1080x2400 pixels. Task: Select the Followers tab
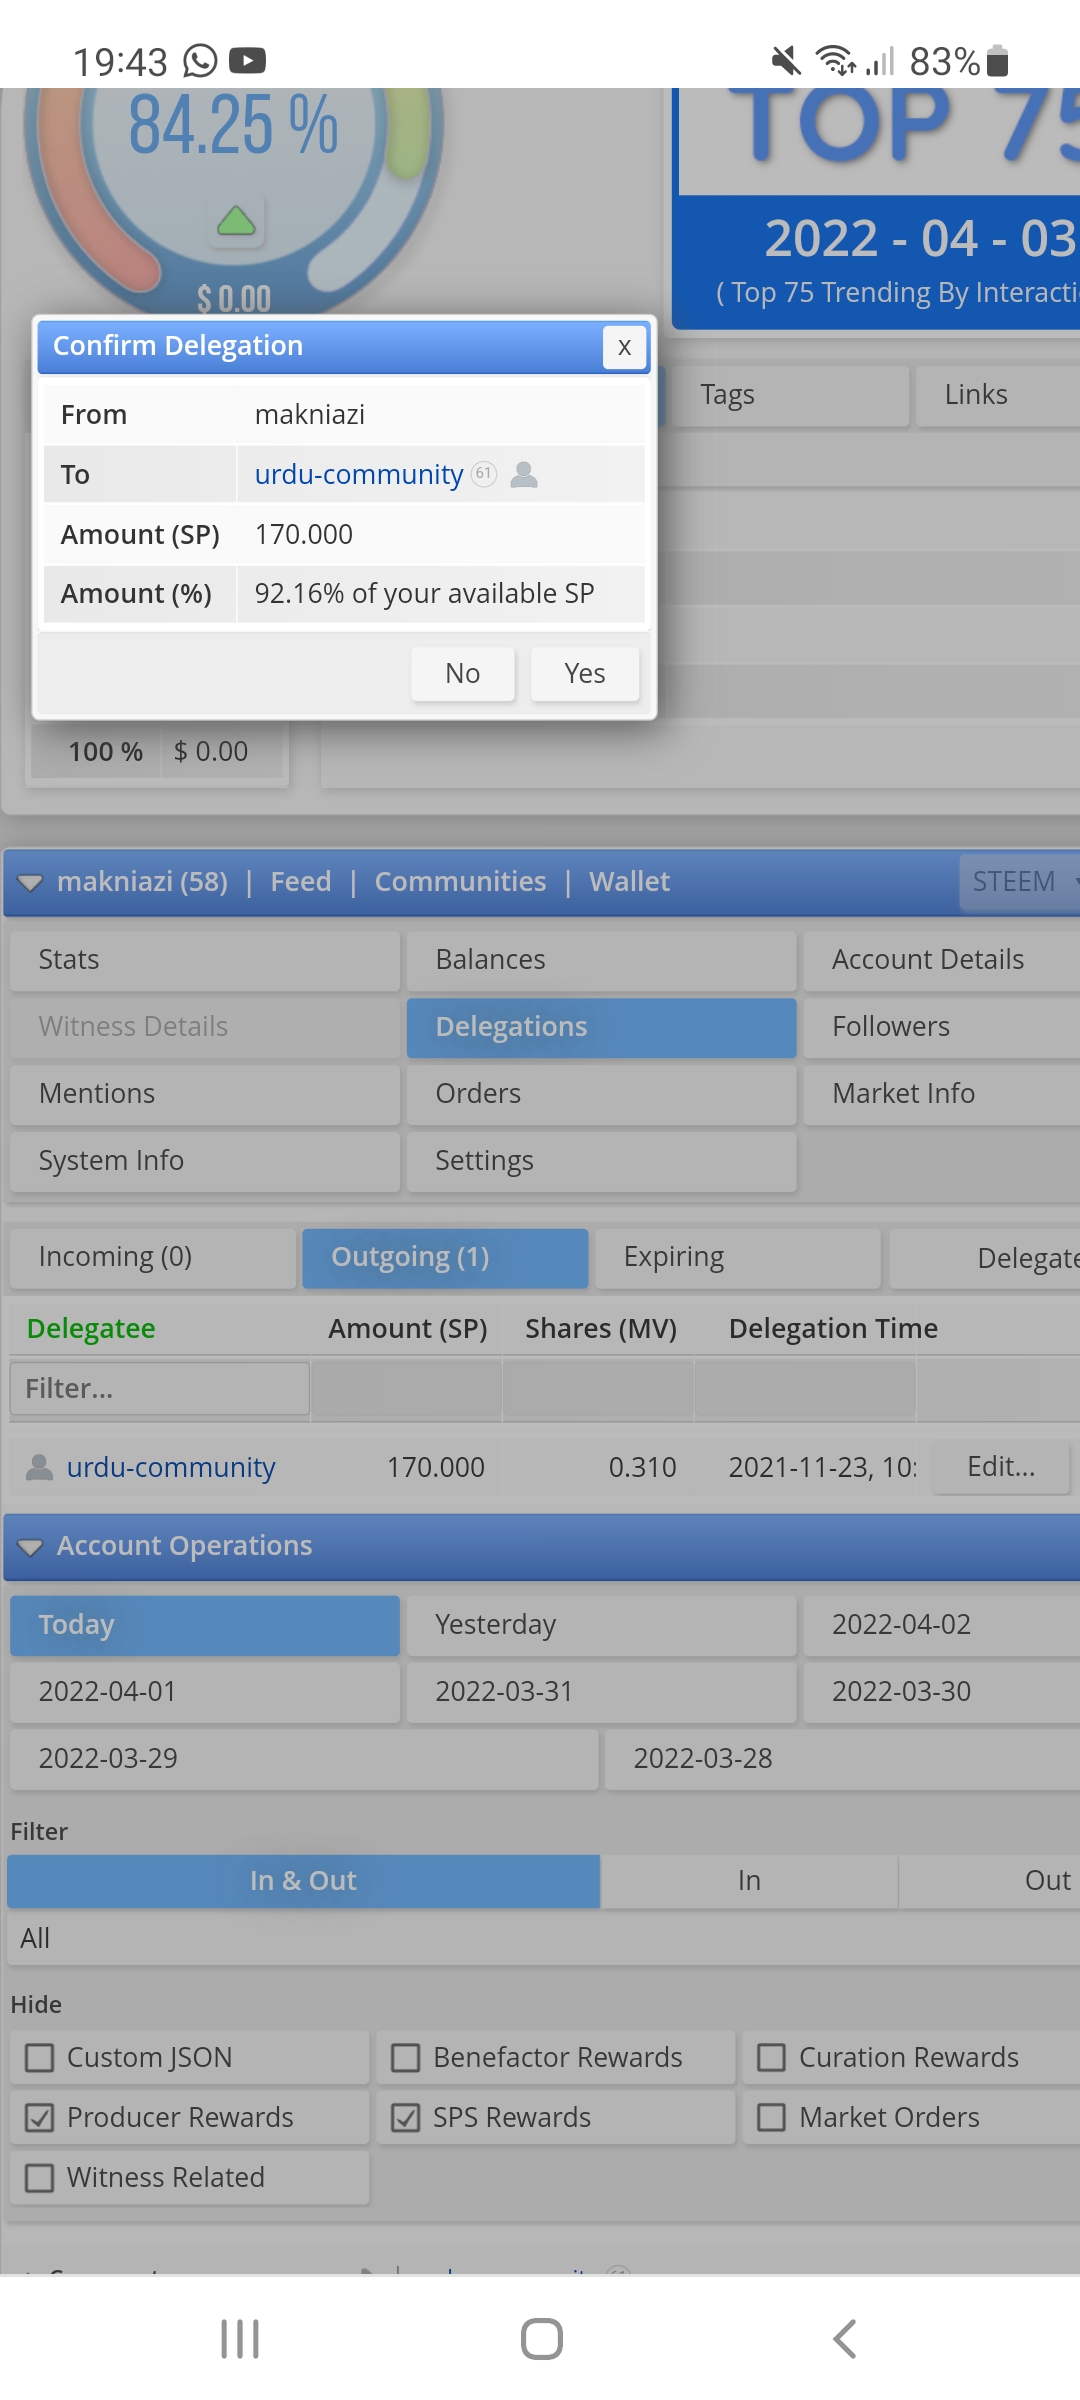pyautogui.click(x=941, y=1027)
